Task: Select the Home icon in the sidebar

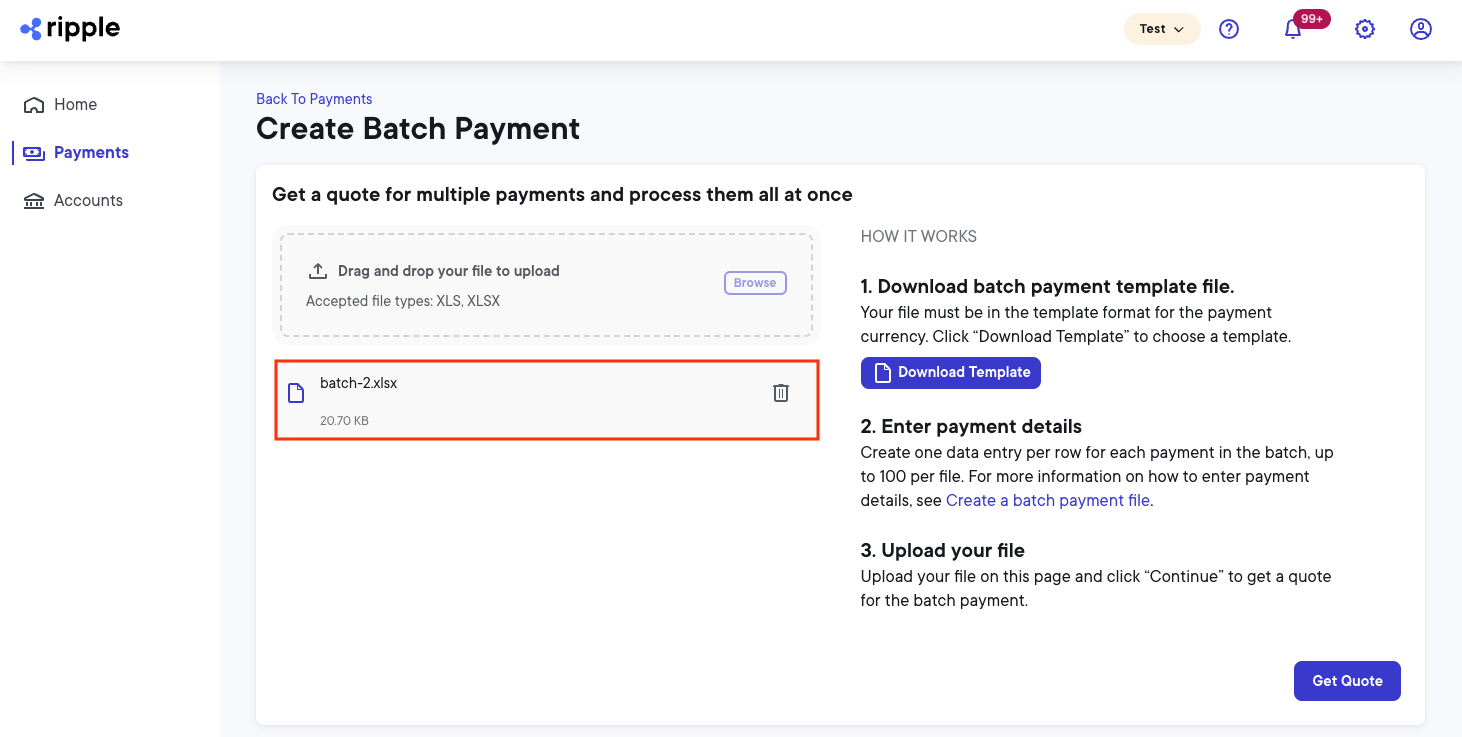Action: click(32, 104)
